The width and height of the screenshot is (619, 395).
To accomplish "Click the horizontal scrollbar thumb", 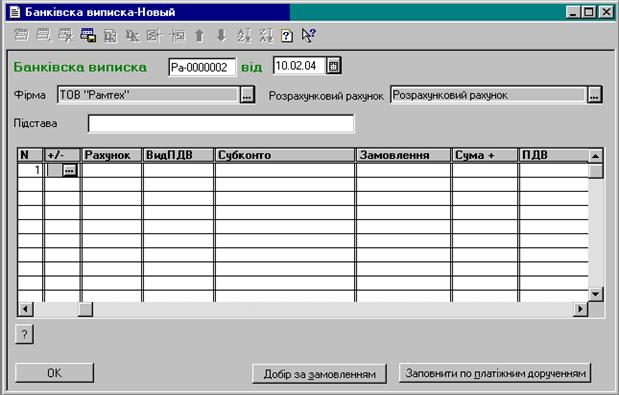I will (x=85, y=309).
